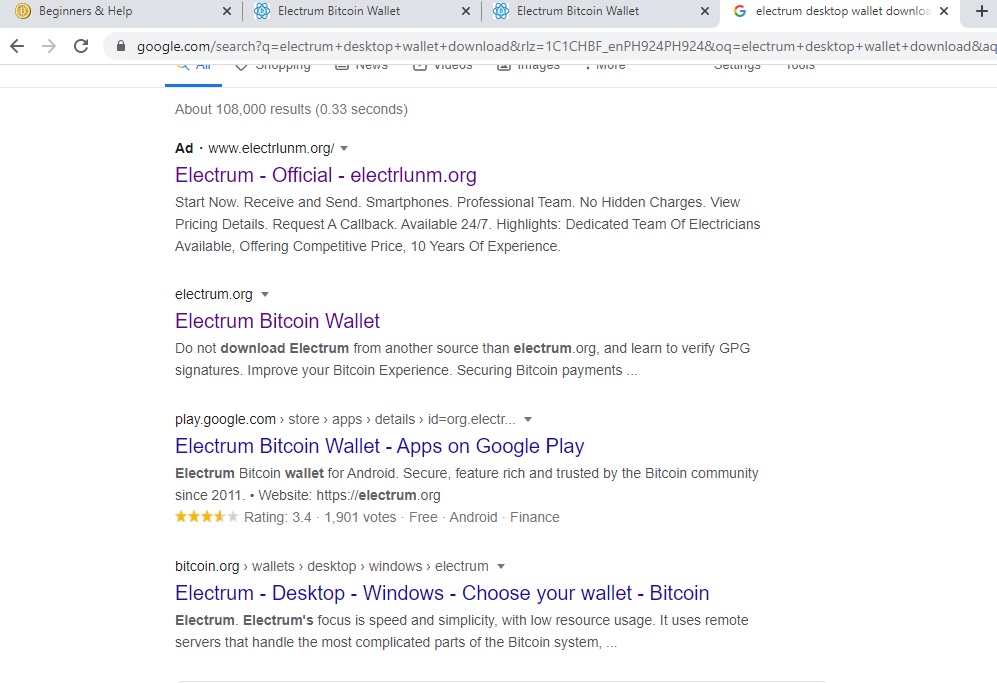Open the dropdown beside bitcoin.org breadcrumb
Viewport: 997px width, 683px height.
pyautogui.click(x=500, y=567)
